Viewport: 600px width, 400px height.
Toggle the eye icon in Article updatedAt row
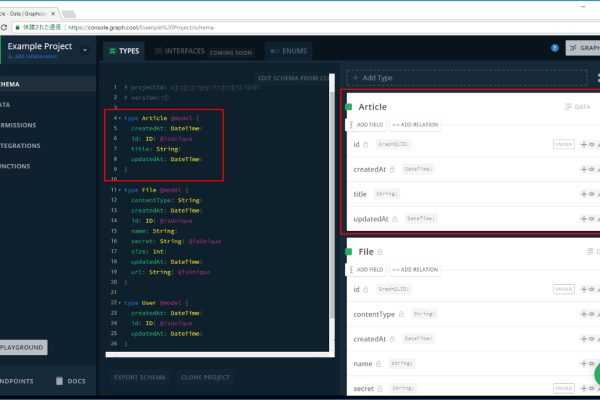point(591,219)
